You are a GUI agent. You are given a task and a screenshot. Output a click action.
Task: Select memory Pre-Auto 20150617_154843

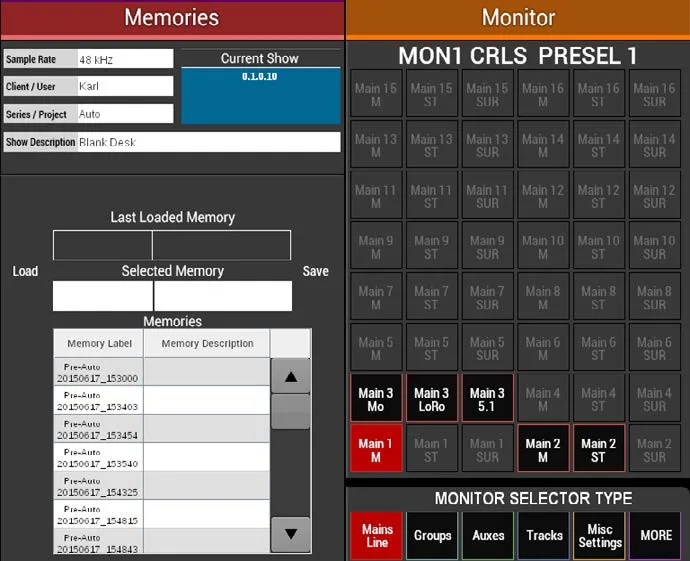coord(162,541)
